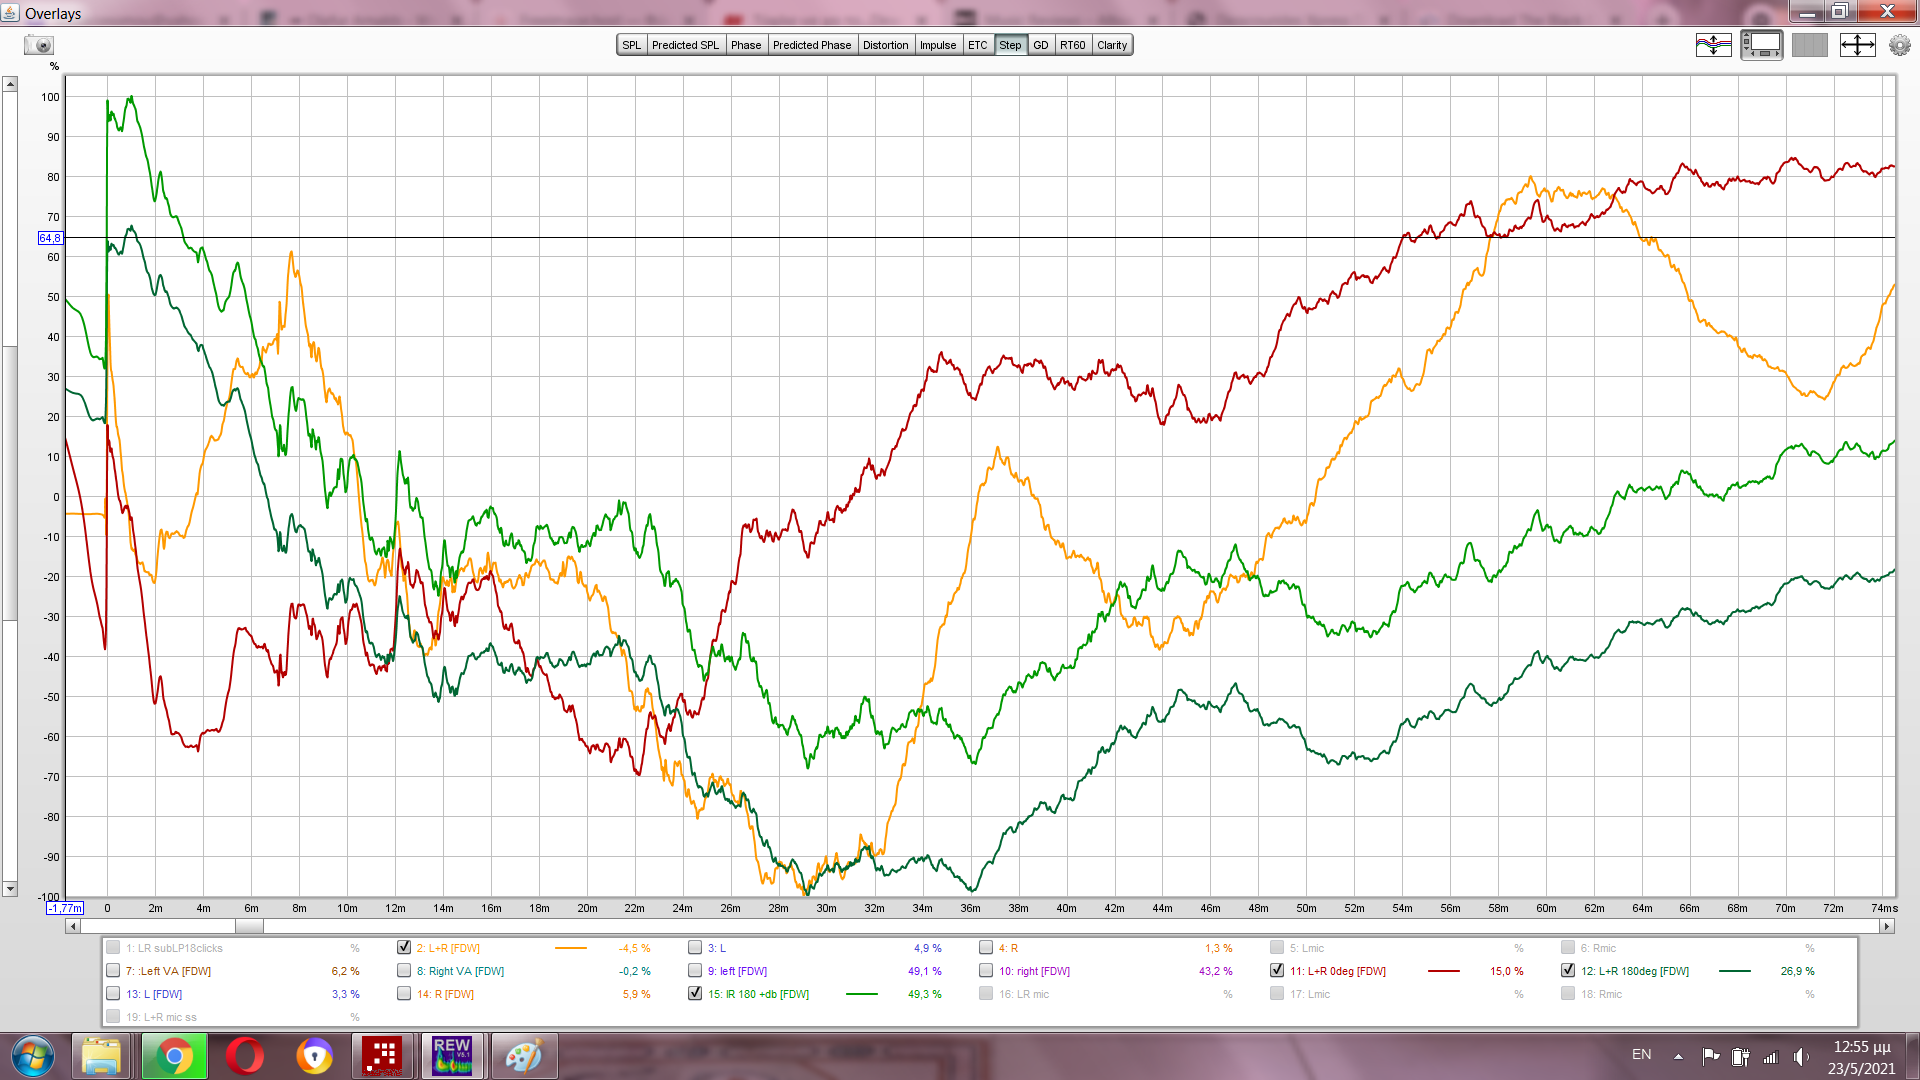Select the Predicted Phase tab
The height and width of the screenshot is (1080, 1920).
(x=811, y=45)
